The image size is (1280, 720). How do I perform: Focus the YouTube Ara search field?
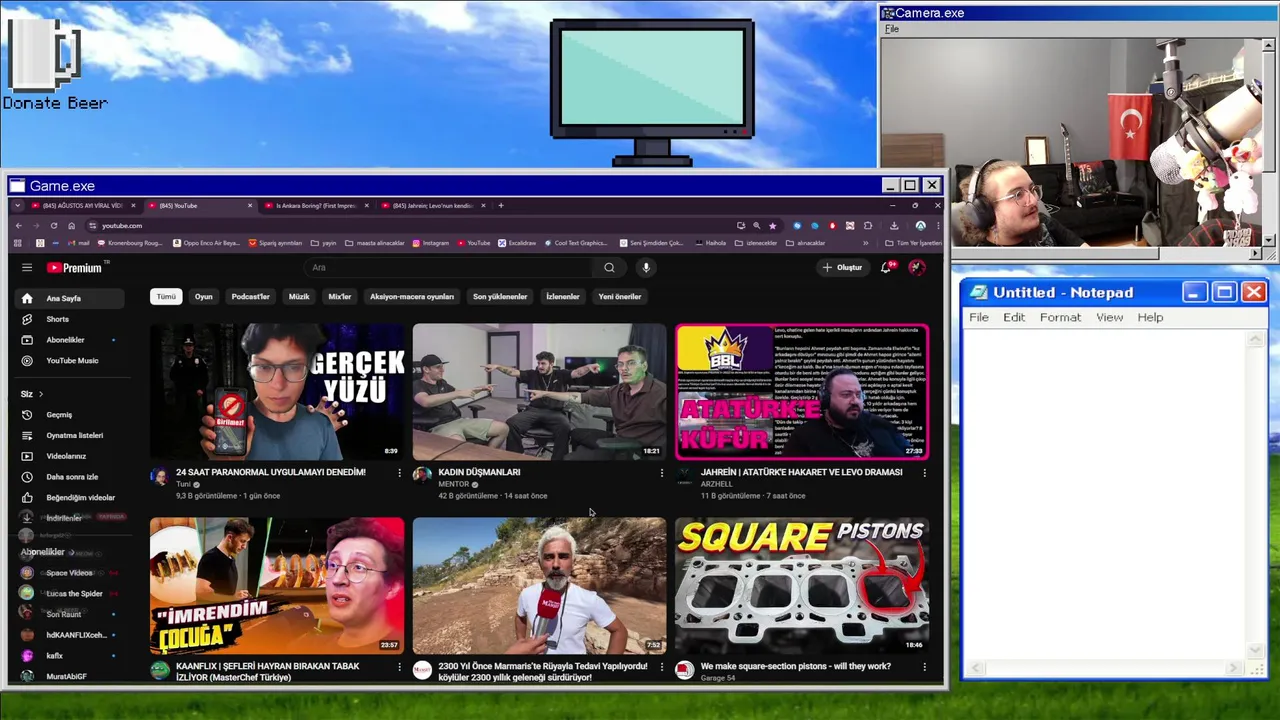coord(450,267)
